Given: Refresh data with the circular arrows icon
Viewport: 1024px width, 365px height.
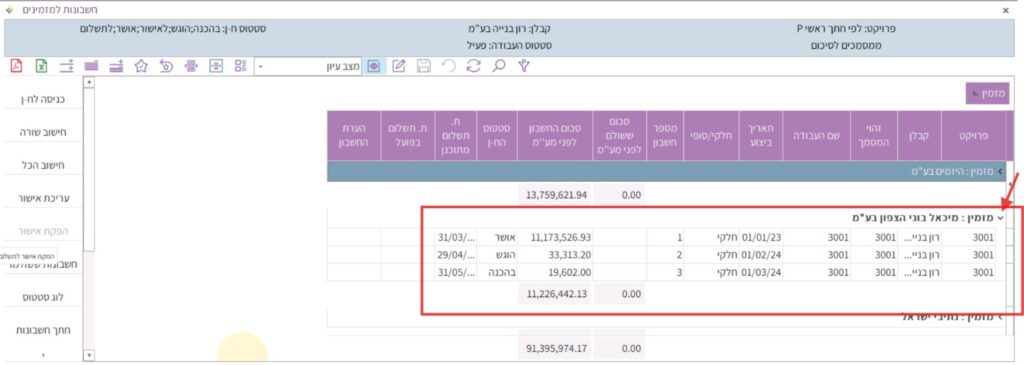Looking at the screenshot, I should 473,66.
